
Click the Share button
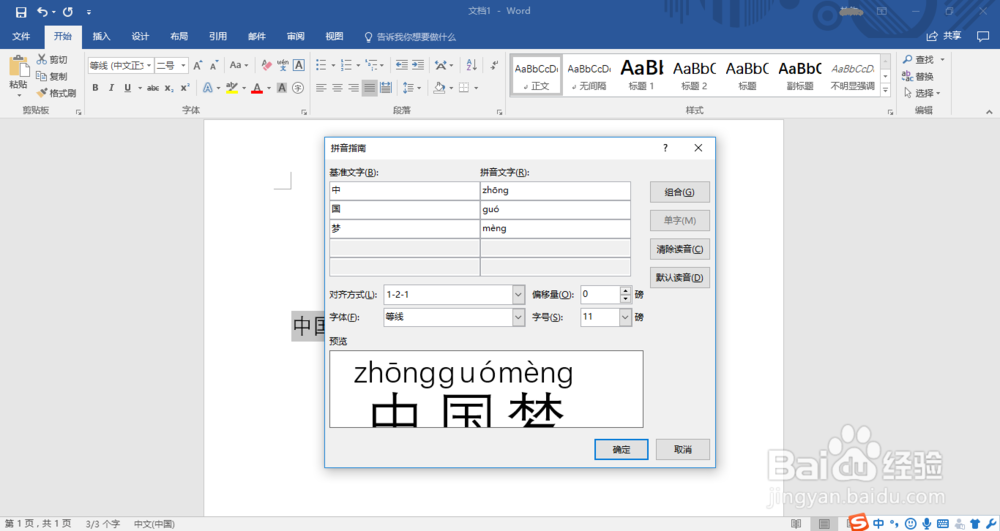click(944, 36)
